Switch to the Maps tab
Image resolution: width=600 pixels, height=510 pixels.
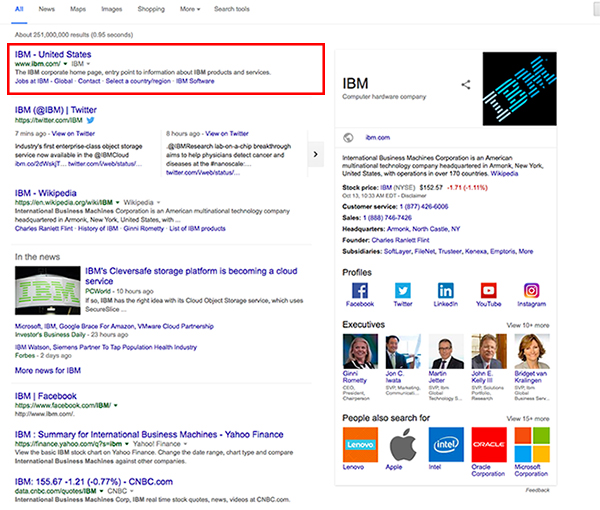click(78, 9)
